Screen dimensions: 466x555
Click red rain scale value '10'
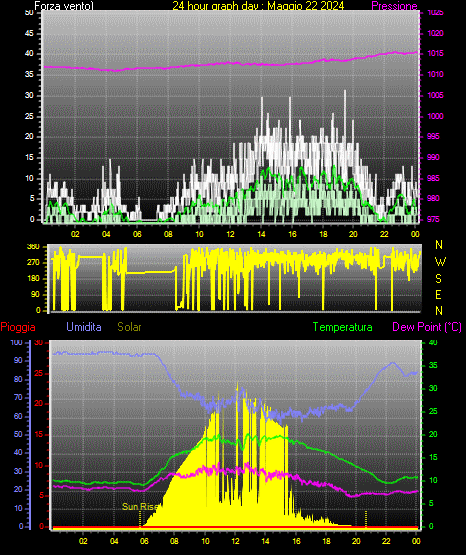[x=39, y=465]
